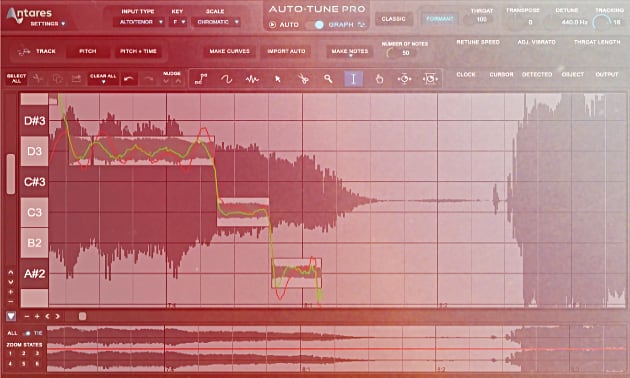Viewport: 630px width, 378px height.
Task: Toggle Throat modeling knob enable
Action: click(x=469, y=20)
